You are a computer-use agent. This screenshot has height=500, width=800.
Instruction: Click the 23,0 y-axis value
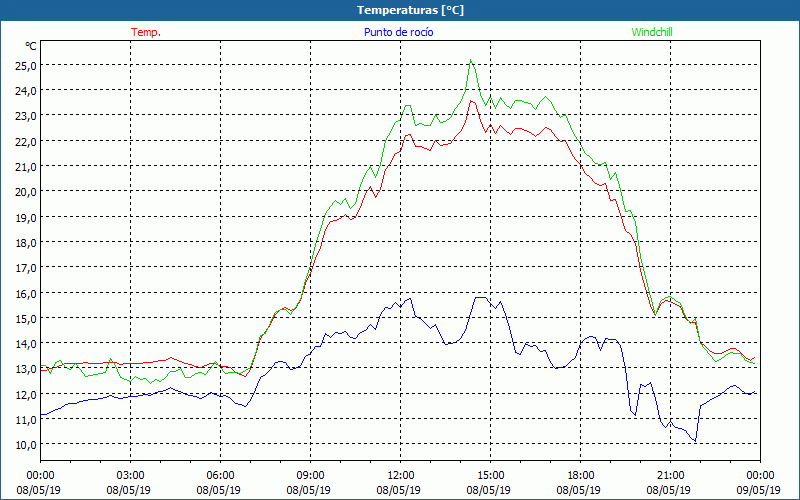pos(26,116)
